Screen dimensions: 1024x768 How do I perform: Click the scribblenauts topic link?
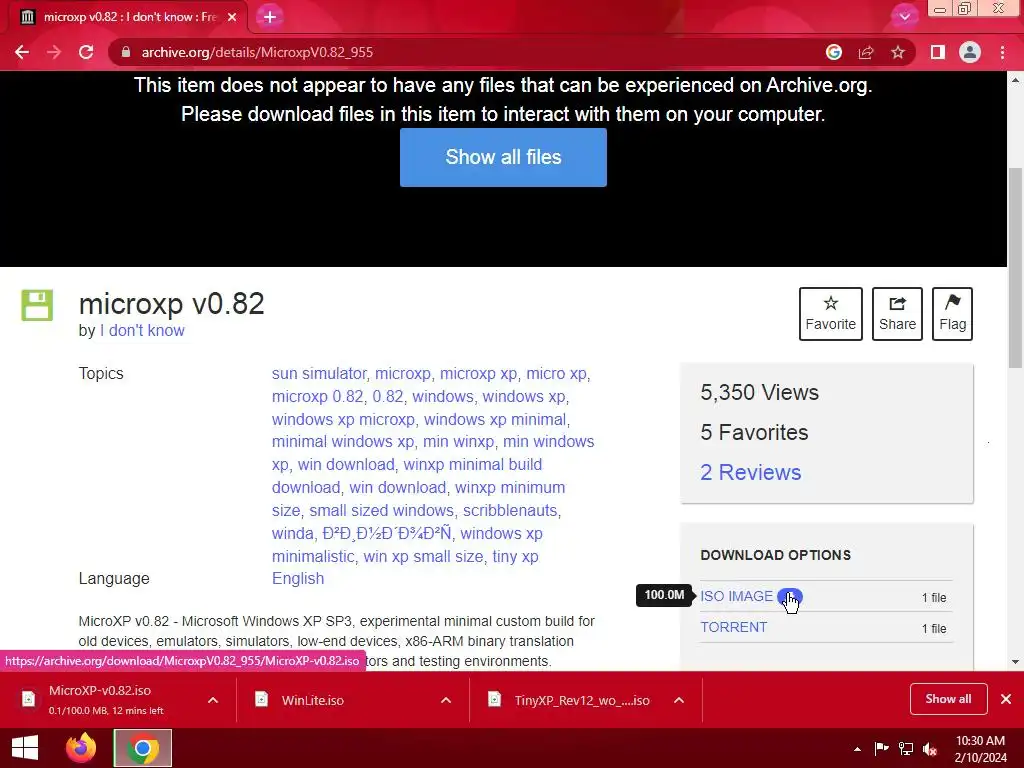pyautogui.click(x=511, y=510)
